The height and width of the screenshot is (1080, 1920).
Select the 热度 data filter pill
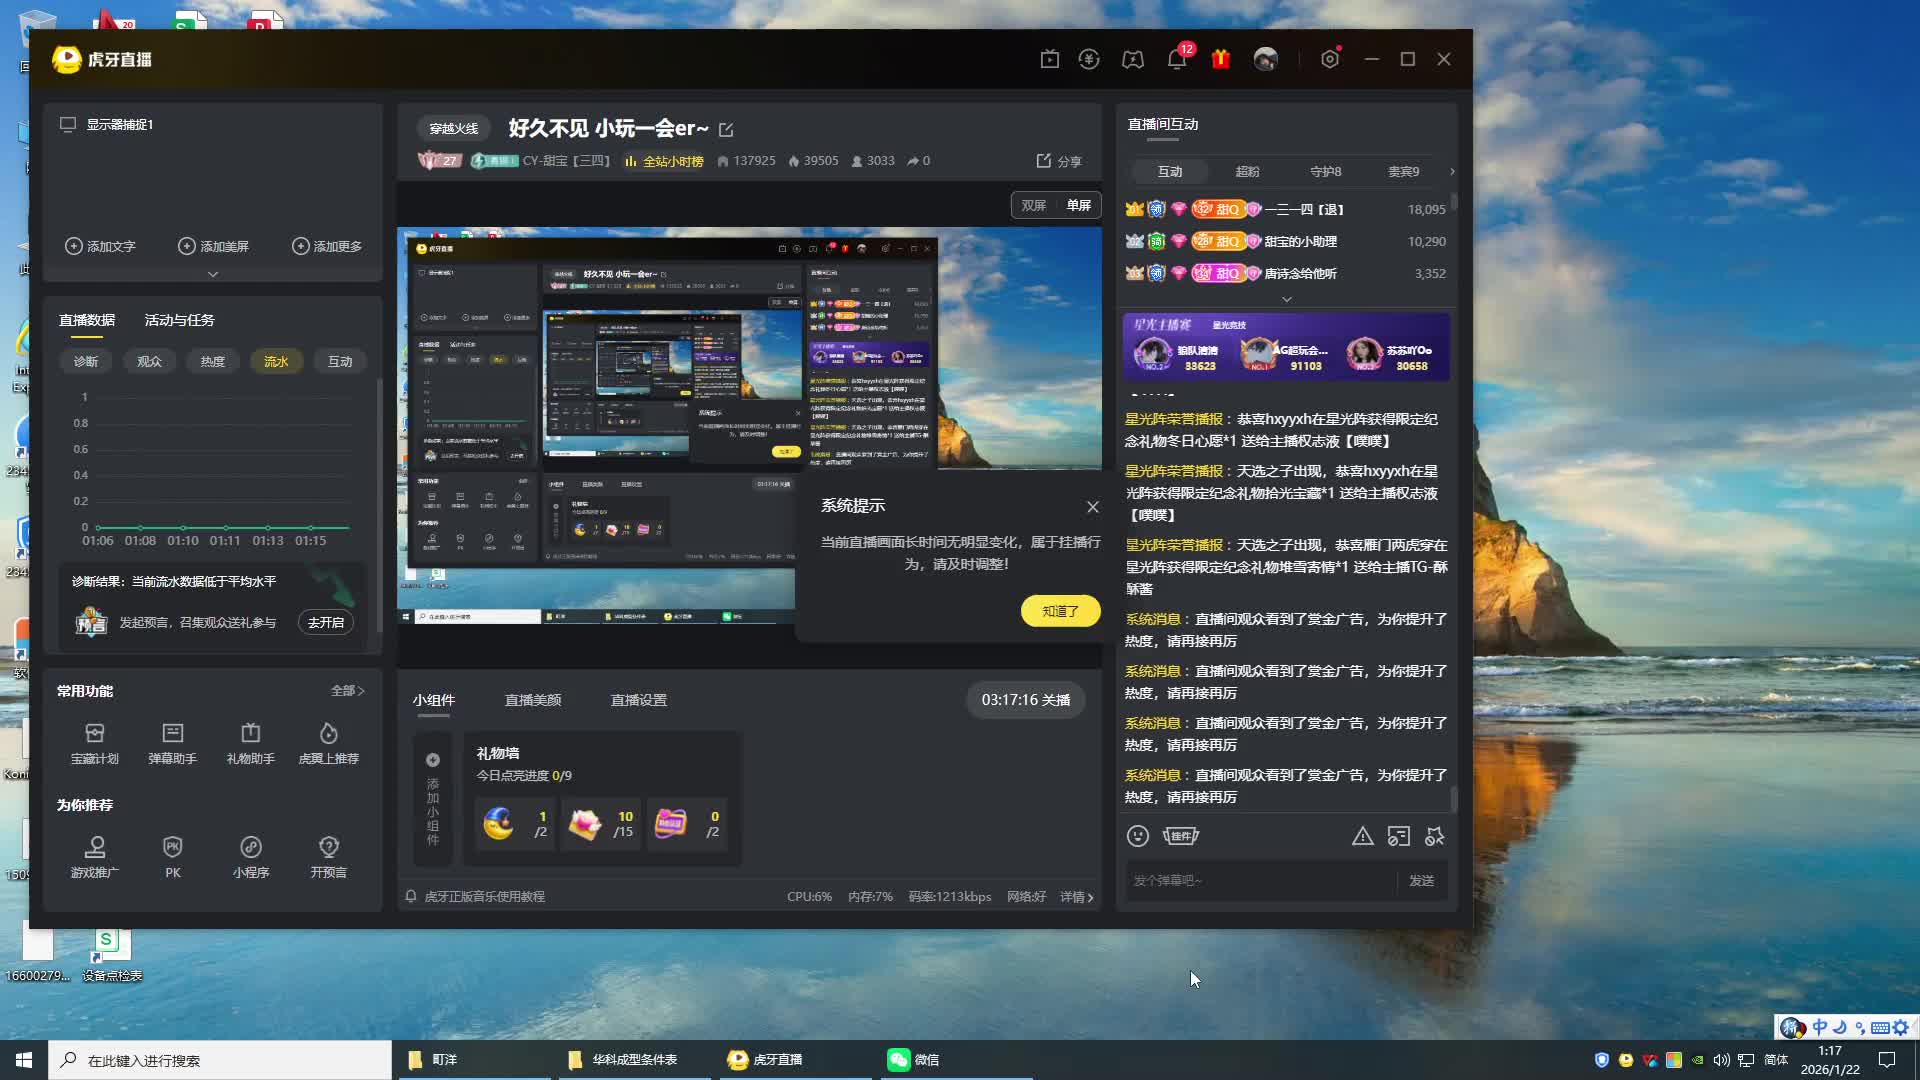[x=212, y=361]
